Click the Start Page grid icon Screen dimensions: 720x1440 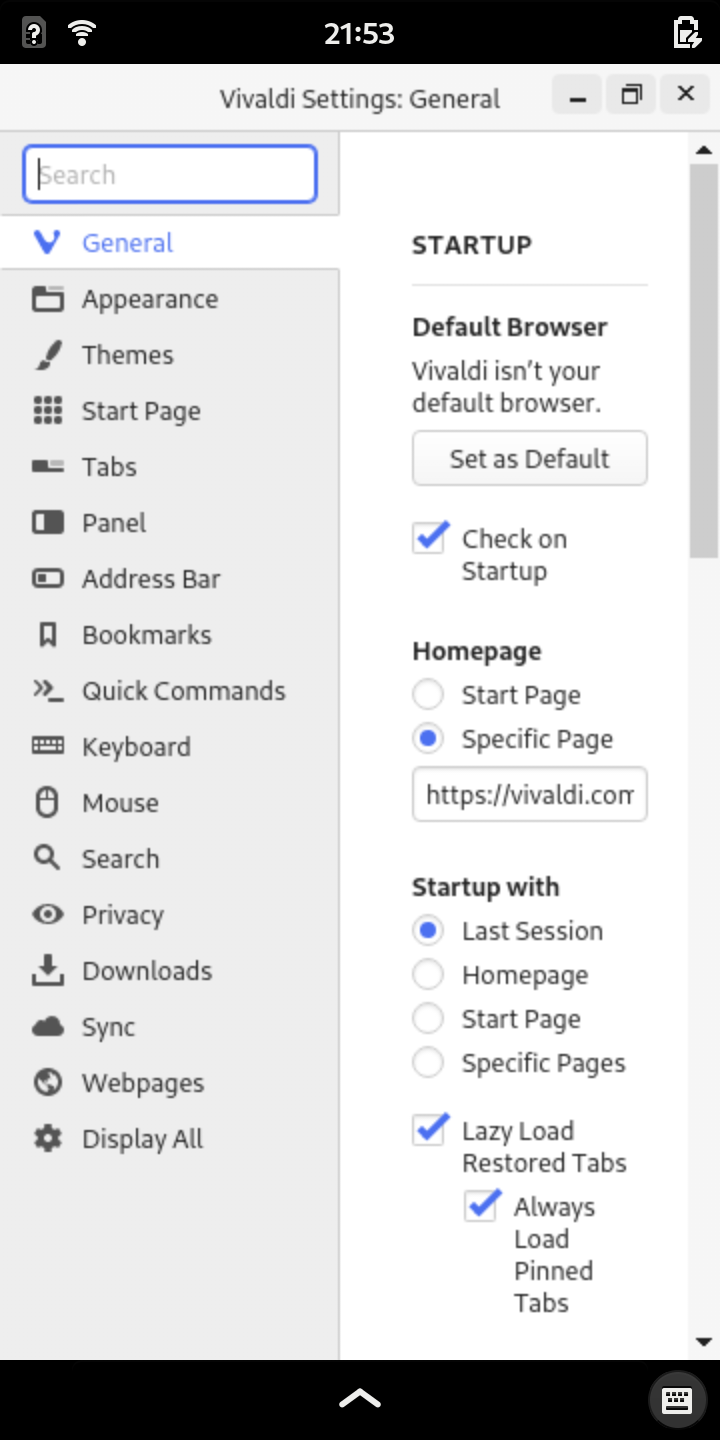coord(47,411)
